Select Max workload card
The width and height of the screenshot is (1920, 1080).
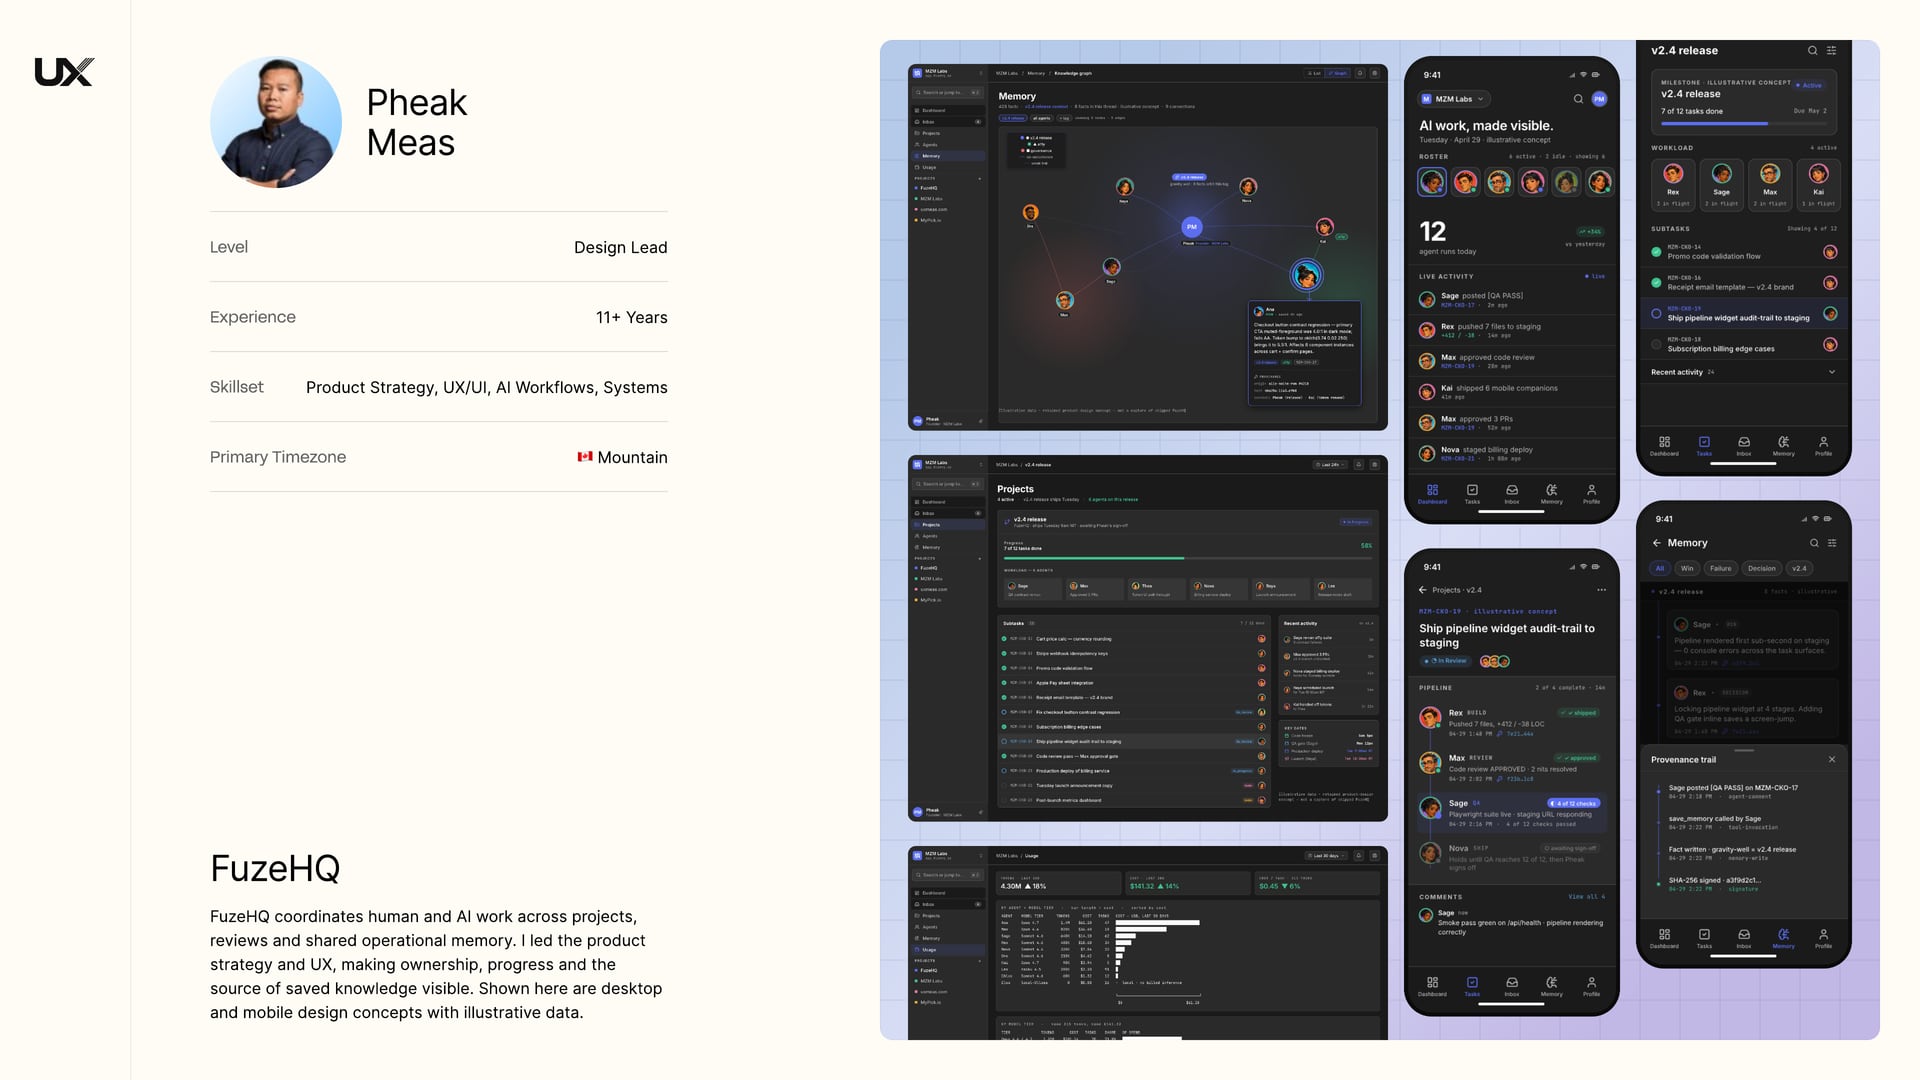1770,184
